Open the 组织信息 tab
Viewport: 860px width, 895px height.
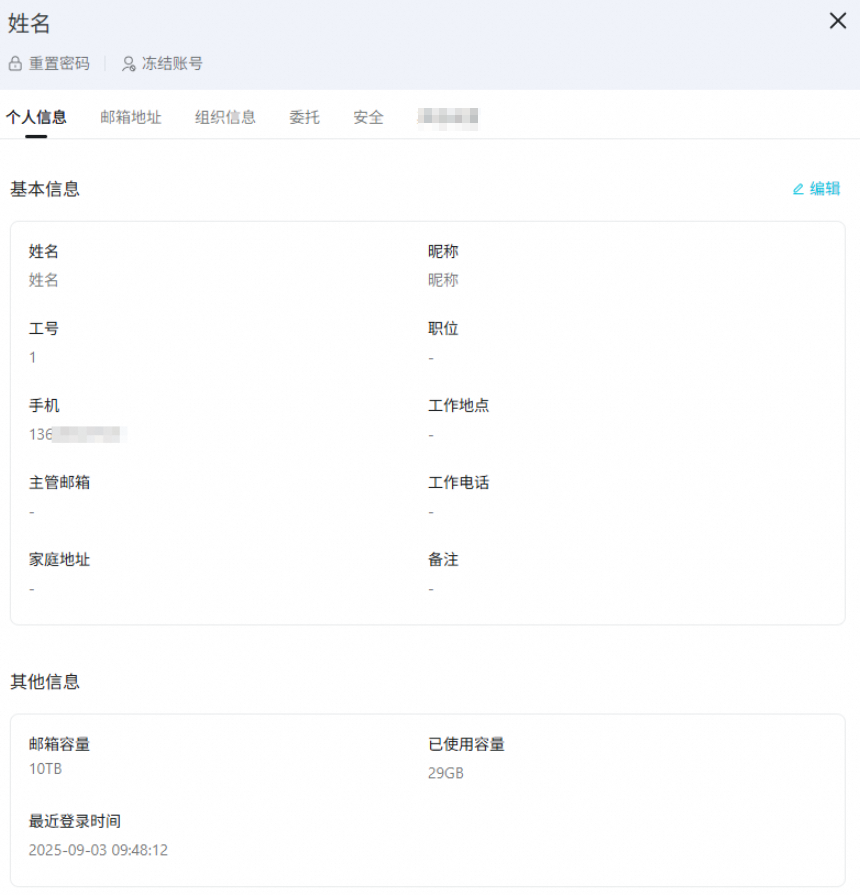pos(225,118)
